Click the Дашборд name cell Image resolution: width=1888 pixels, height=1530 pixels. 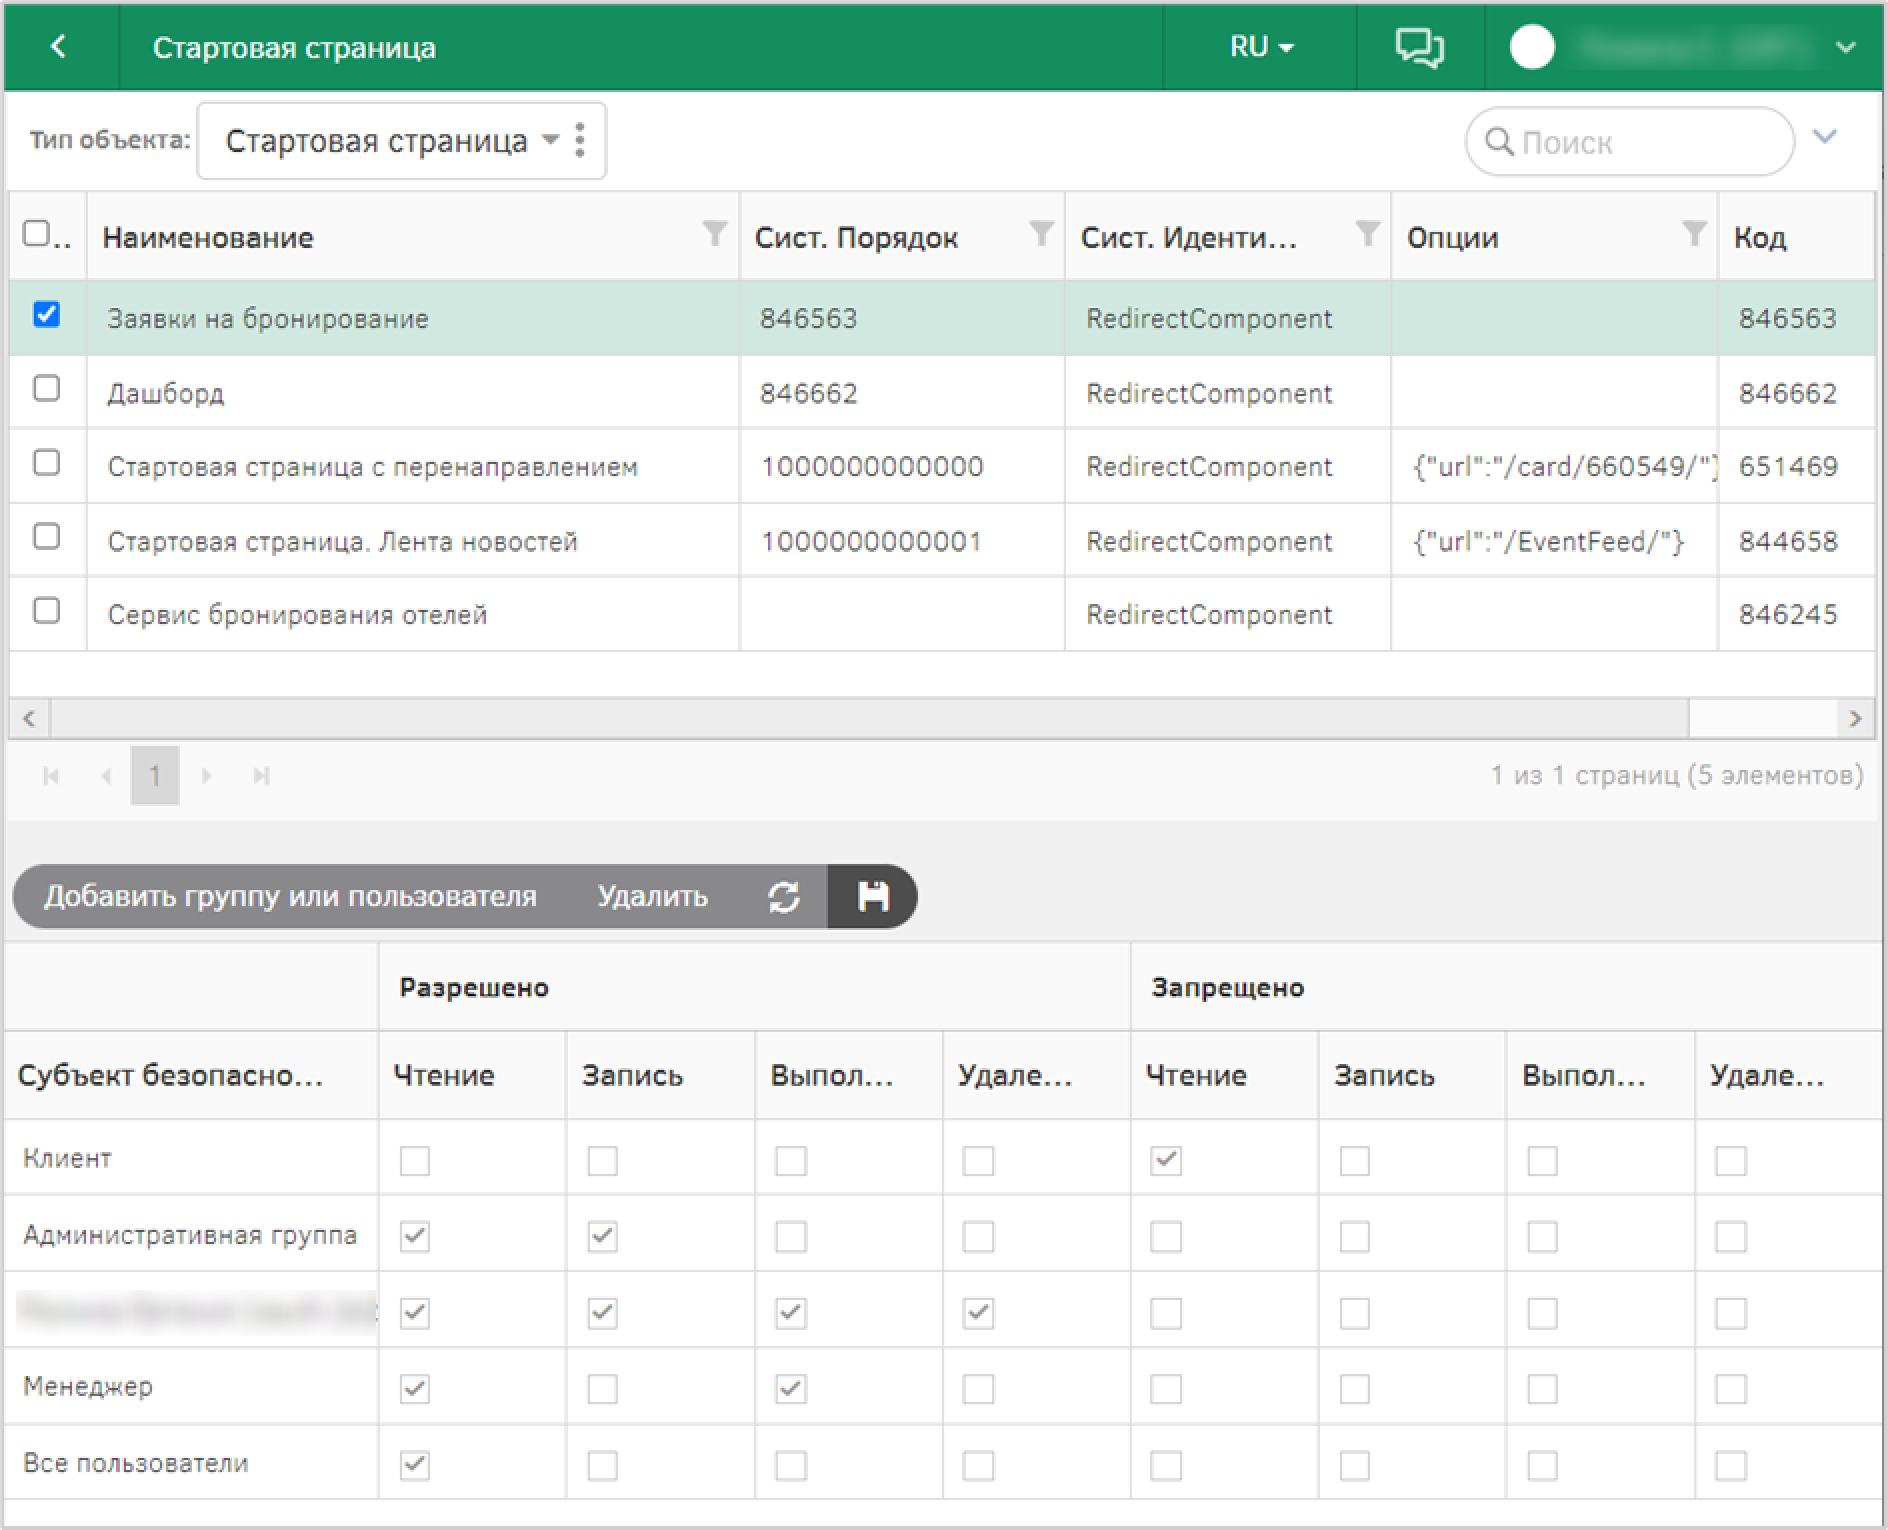point(413,393)
